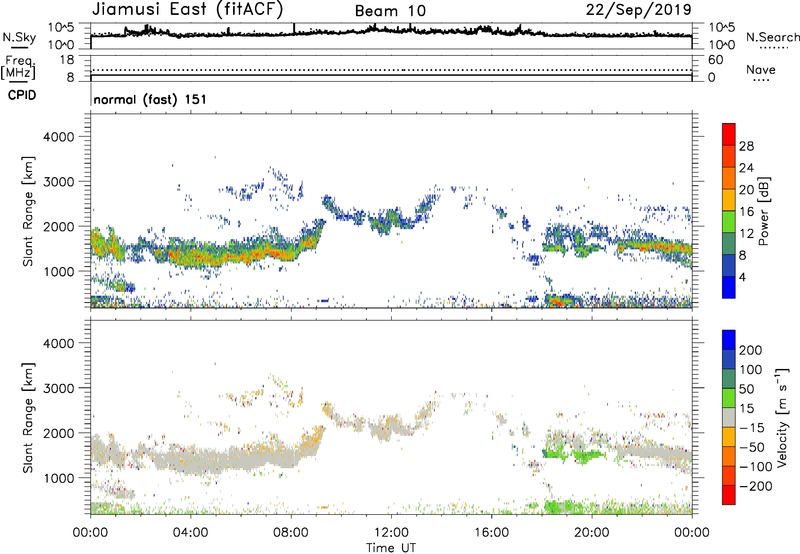Click the '50' tick on Velocity colorbar
The height and width of the screenshot is (554, 800).
(747, 389)
